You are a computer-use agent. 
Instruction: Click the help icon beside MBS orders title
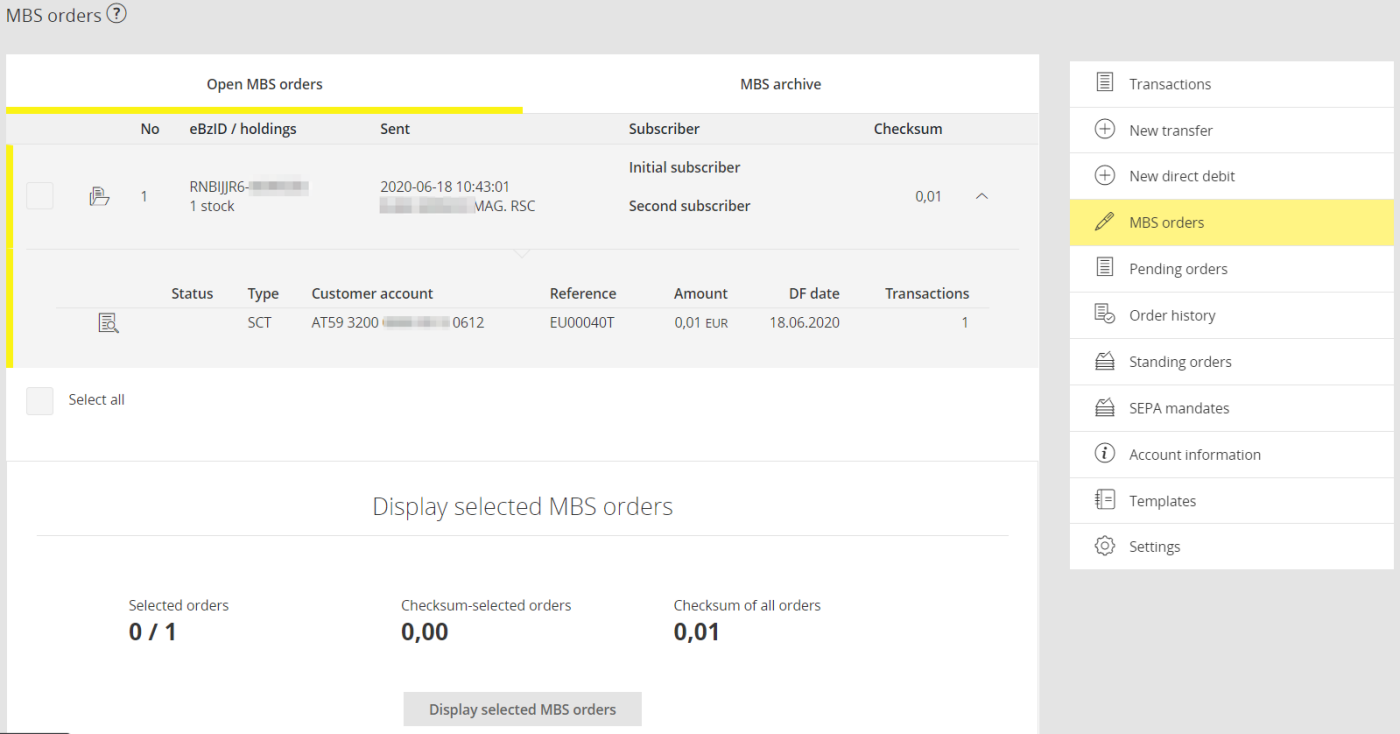[x=117, y=15]
